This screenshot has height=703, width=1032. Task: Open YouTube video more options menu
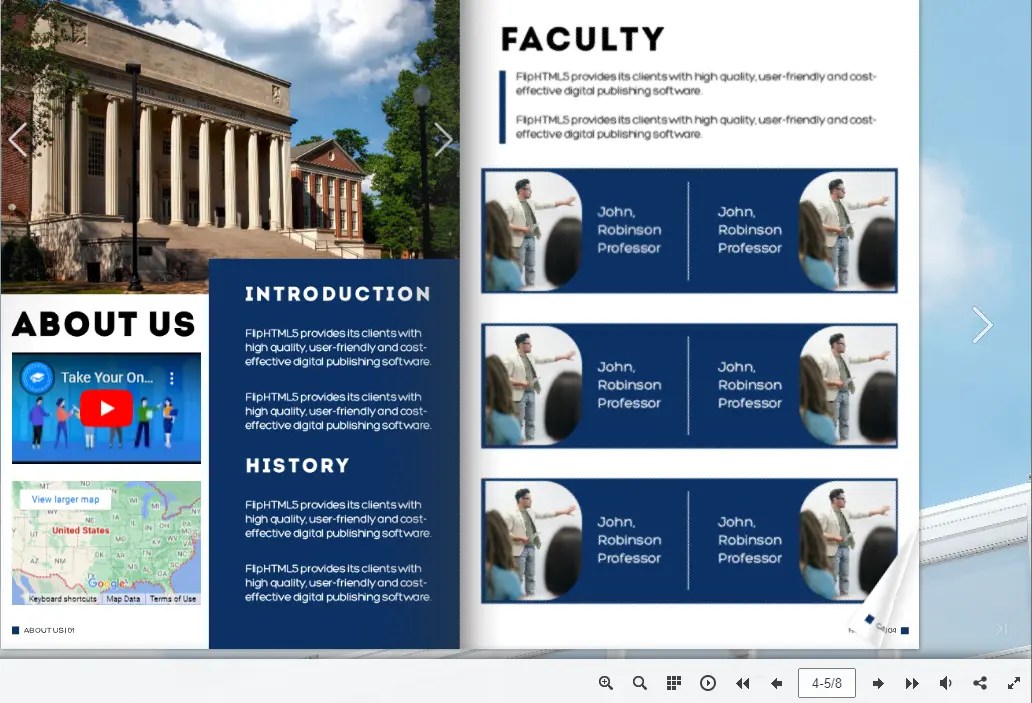pyautogui.click(x=172, y=378)
